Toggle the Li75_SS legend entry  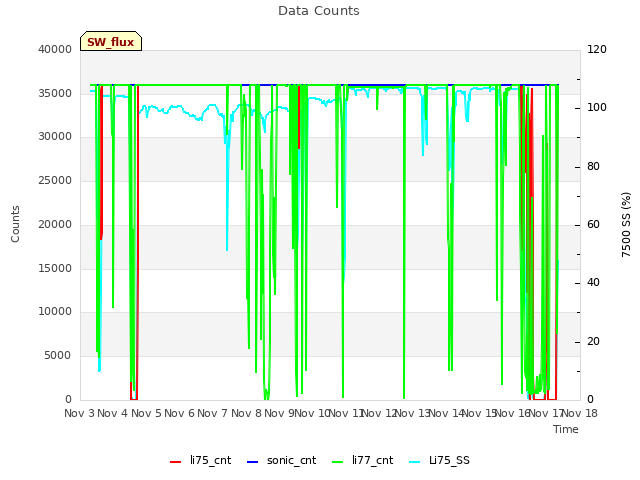[x=439, y=460]
